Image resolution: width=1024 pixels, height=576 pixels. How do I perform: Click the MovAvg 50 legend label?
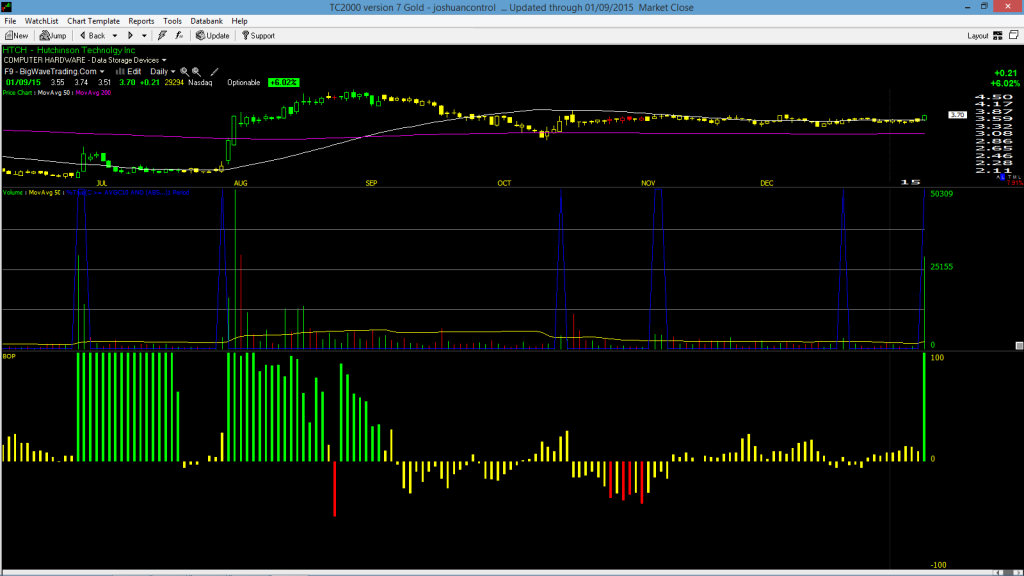pyautogui.click(x=53, y=93)
